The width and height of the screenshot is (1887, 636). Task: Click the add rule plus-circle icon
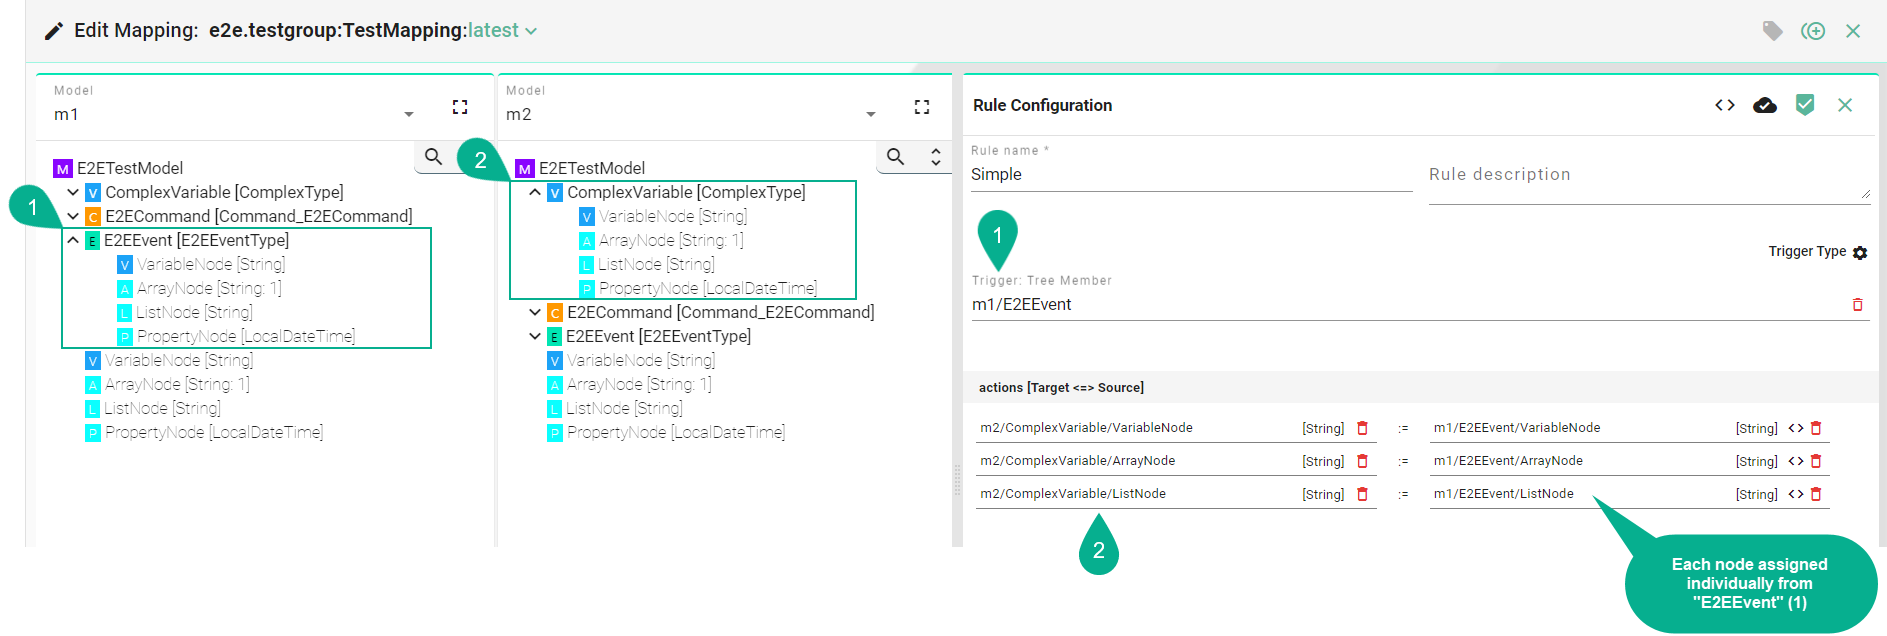[1813, 31]
